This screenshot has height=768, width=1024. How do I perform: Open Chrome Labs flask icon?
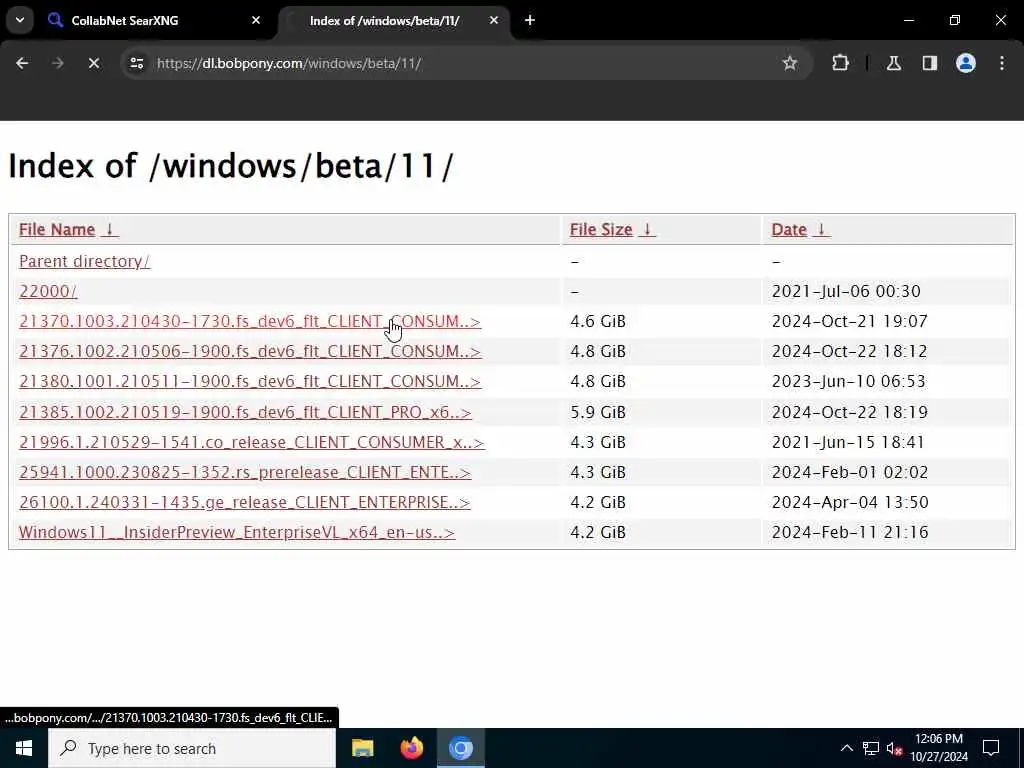point(894,63)
